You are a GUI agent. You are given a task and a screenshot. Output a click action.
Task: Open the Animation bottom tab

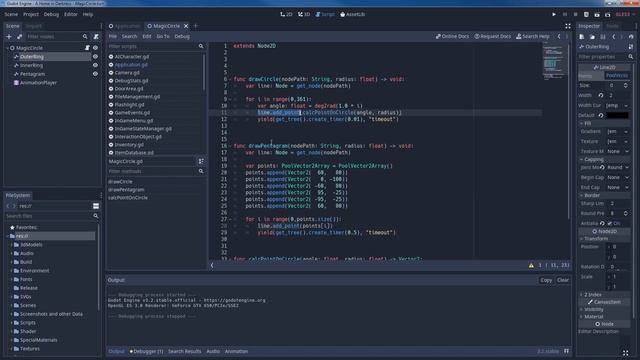coord(236,351)
